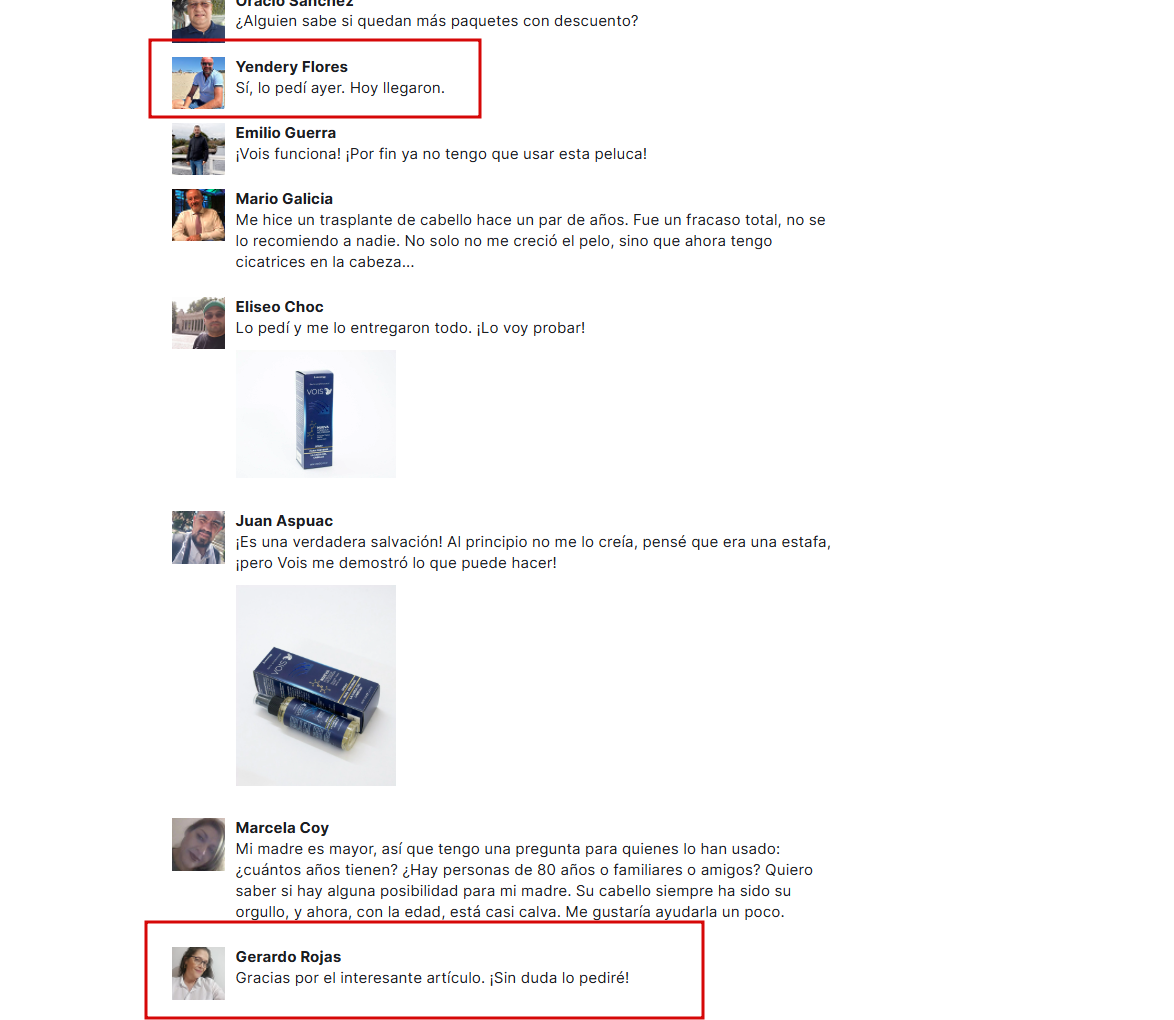The height and width of the screenshot is (1020, 1174).
Task: Click Gerardo Rojas's comment text
Action: (x=432, y=978)
